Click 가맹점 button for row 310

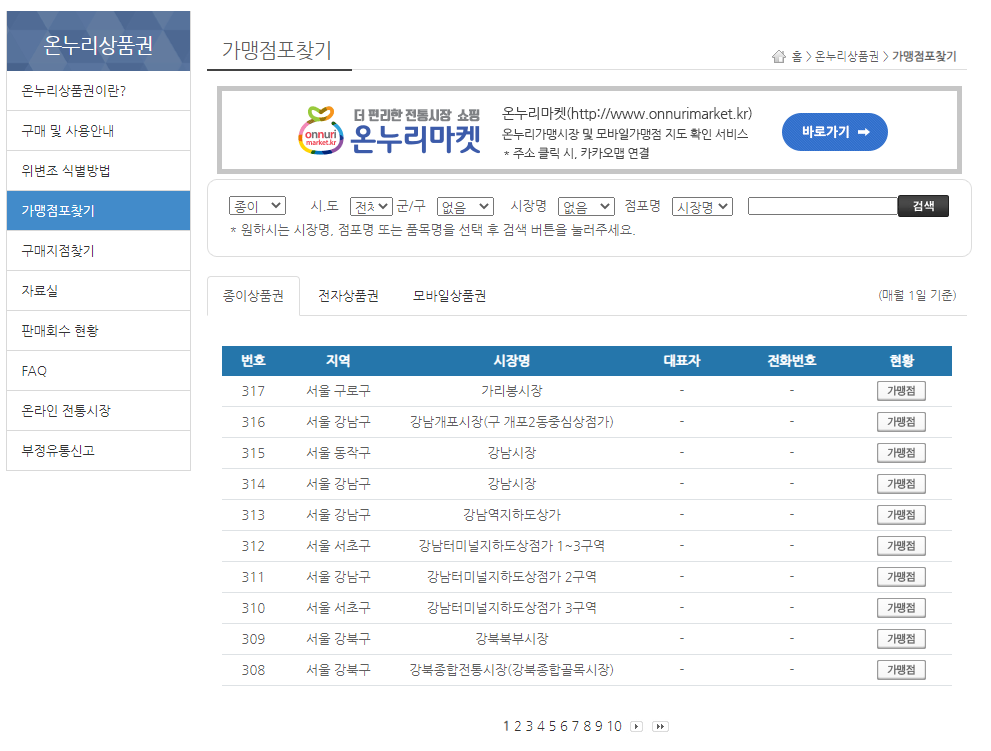(901, 608)
